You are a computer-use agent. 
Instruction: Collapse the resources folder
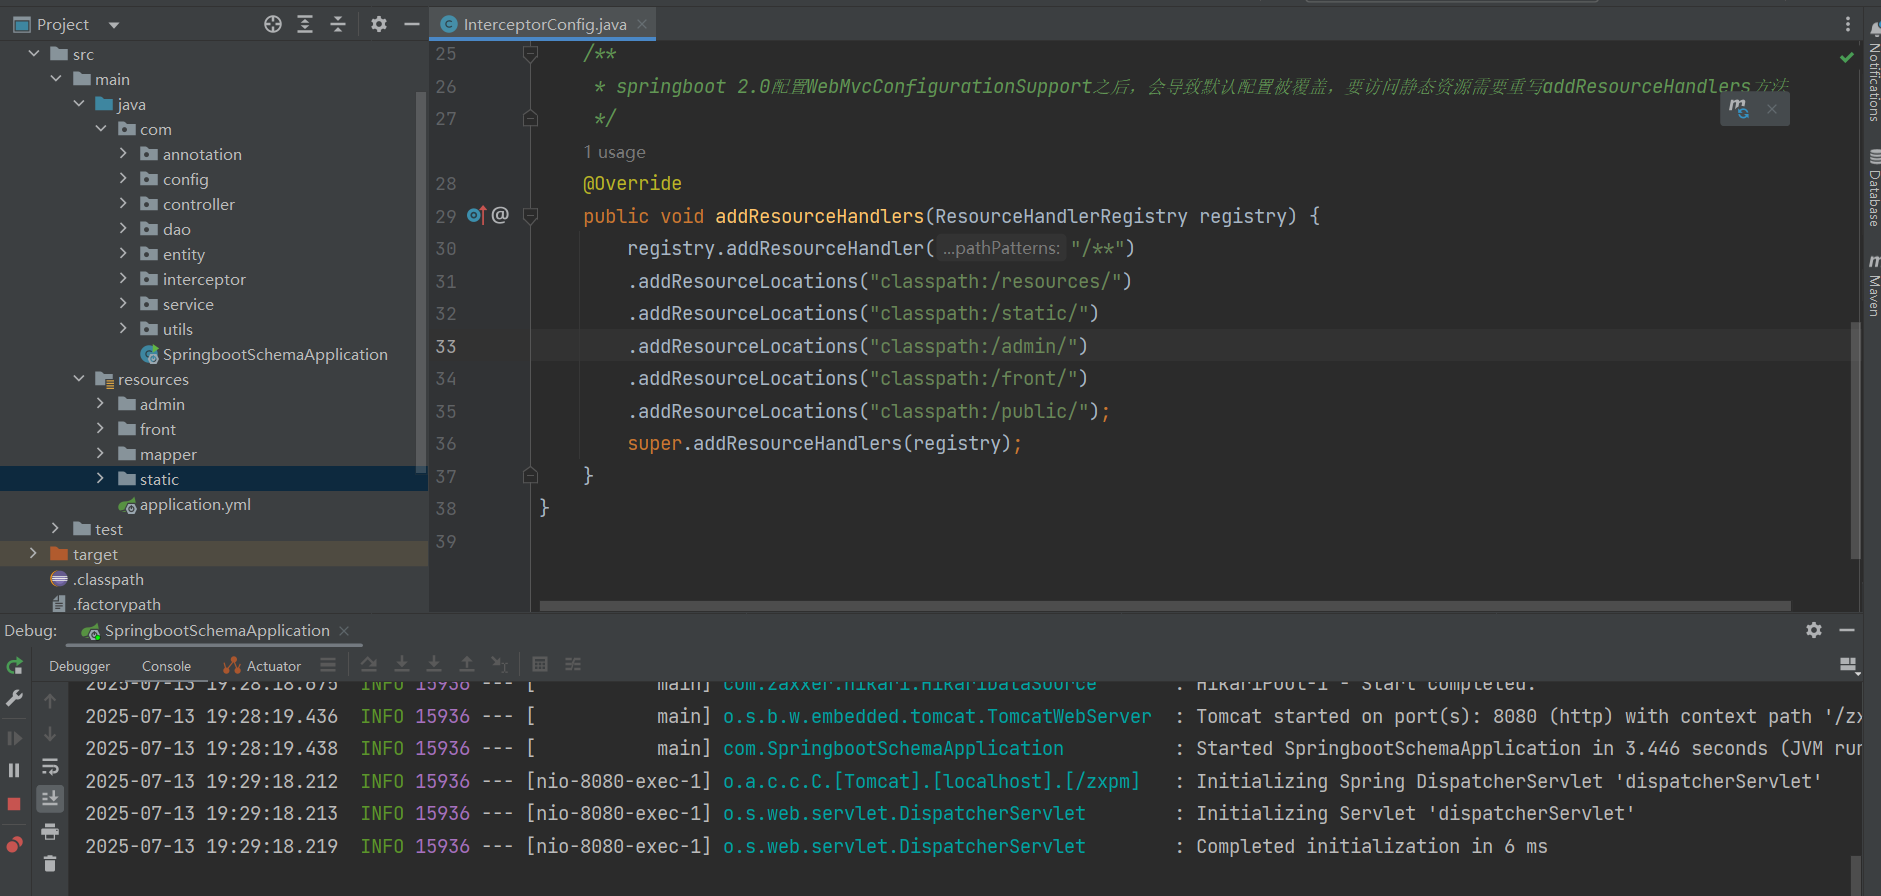point(79,378)
